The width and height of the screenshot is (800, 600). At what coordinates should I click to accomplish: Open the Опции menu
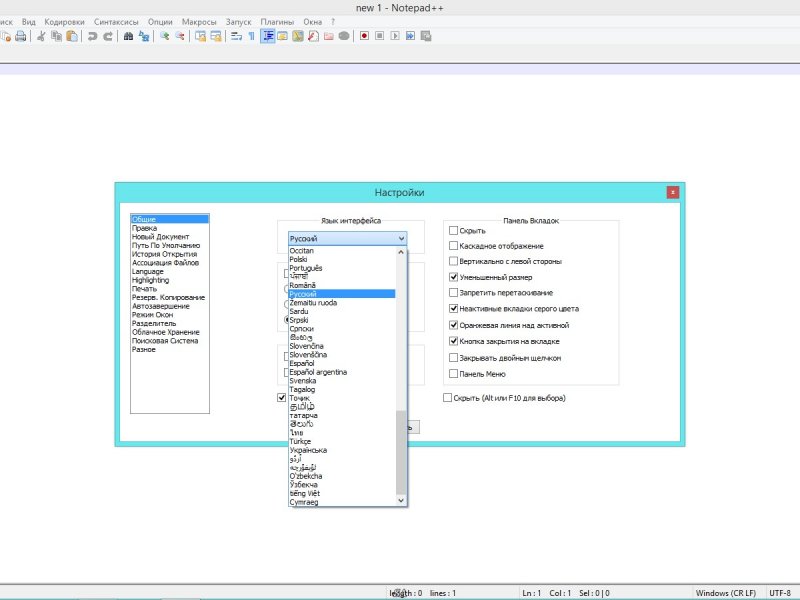click(x=160, y=22)
